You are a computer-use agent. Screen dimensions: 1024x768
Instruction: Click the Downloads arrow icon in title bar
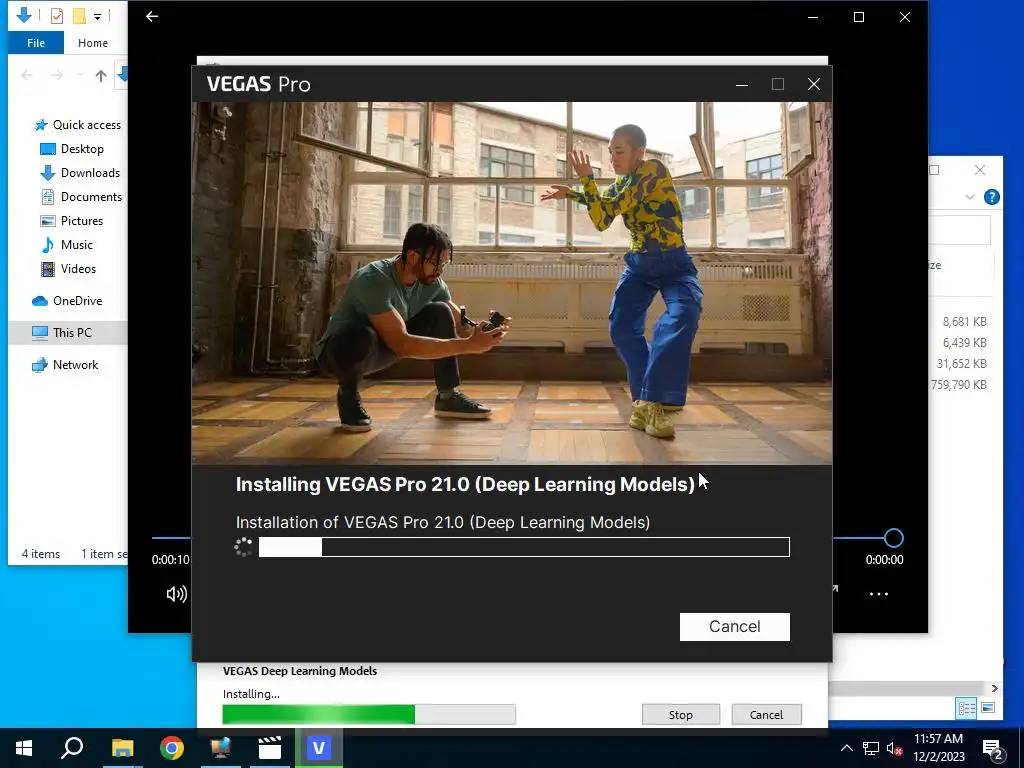pyautogui.click(x=24, y=15)
